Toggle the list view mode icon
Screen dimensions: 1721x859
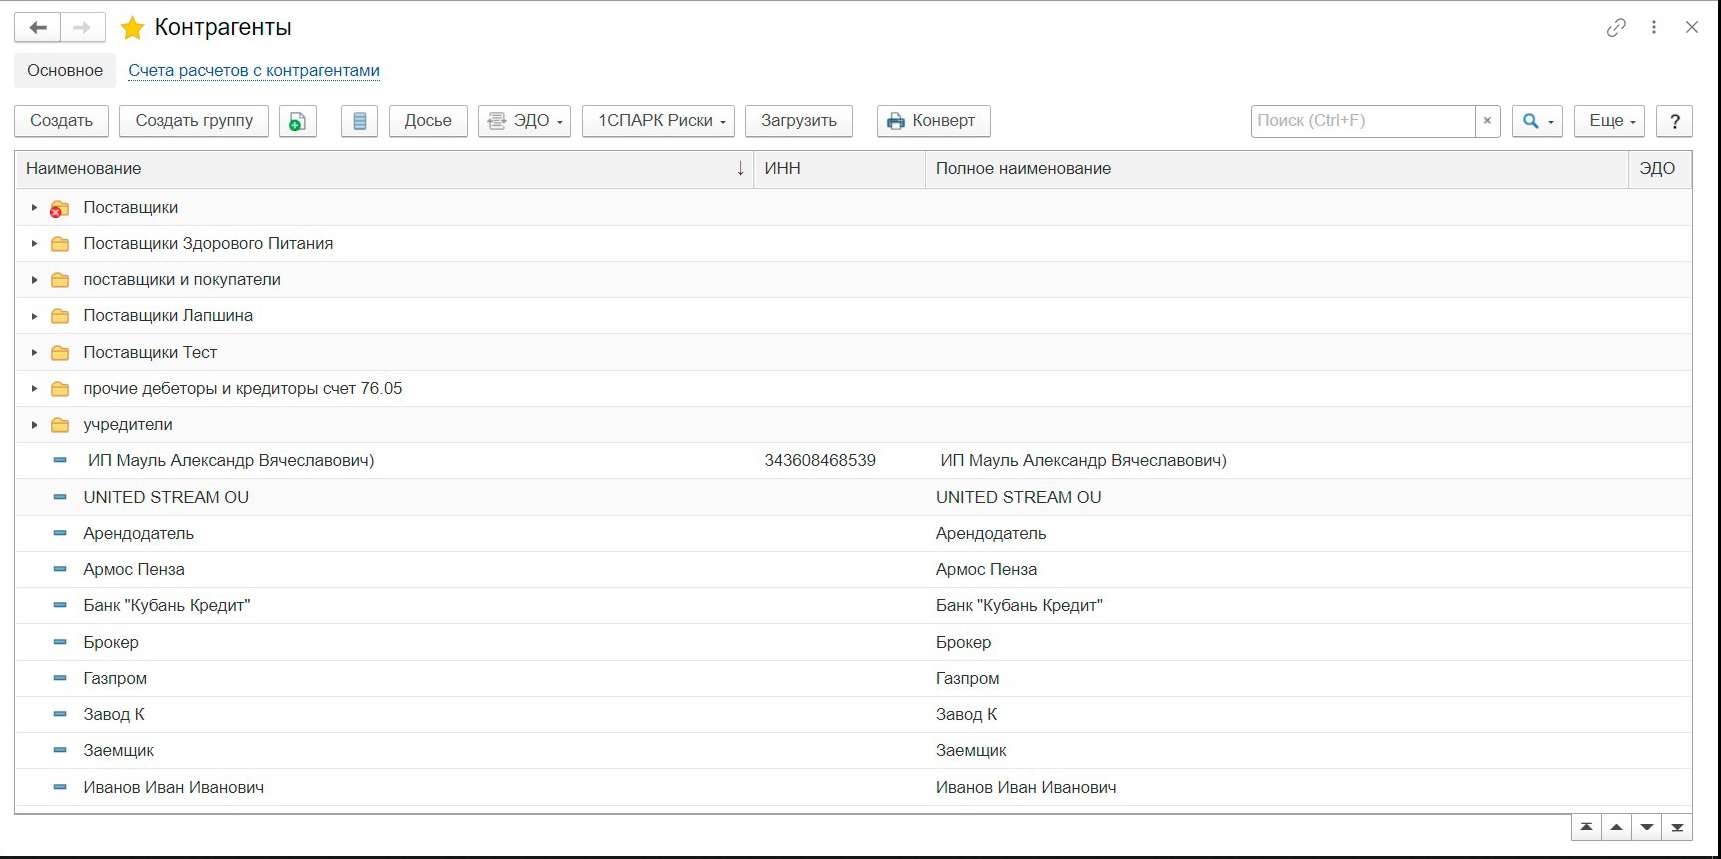click(359, 121)
